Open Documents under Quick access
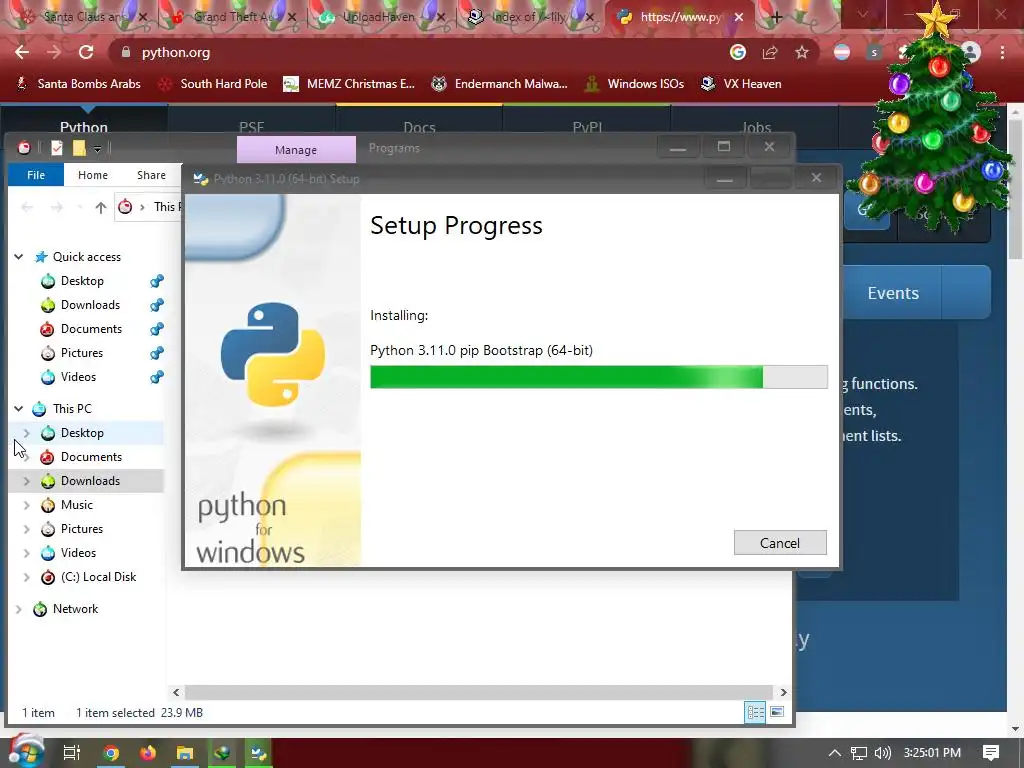 (x=91, y=329)
